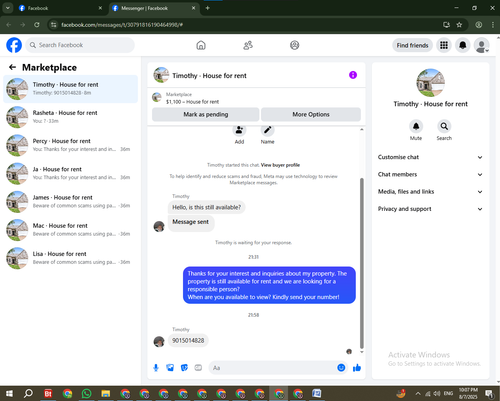
Task: Open Lisa · House for rent conversation
Action: coord(70,258)
